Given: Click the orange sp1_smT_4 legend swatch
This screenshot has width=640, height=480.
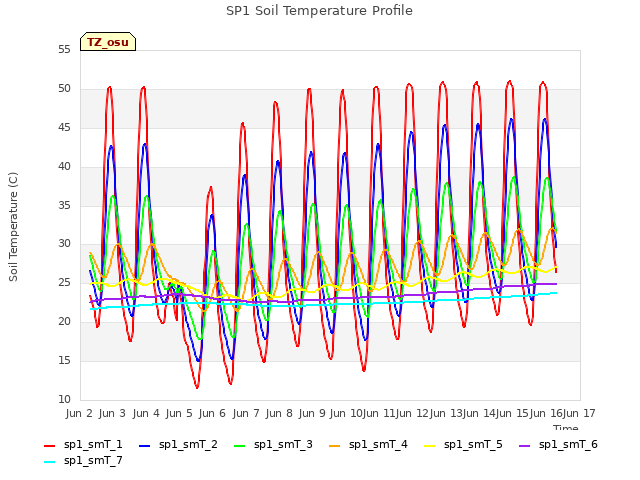Looking at the screenshot, I should click(x=335, y=446).
